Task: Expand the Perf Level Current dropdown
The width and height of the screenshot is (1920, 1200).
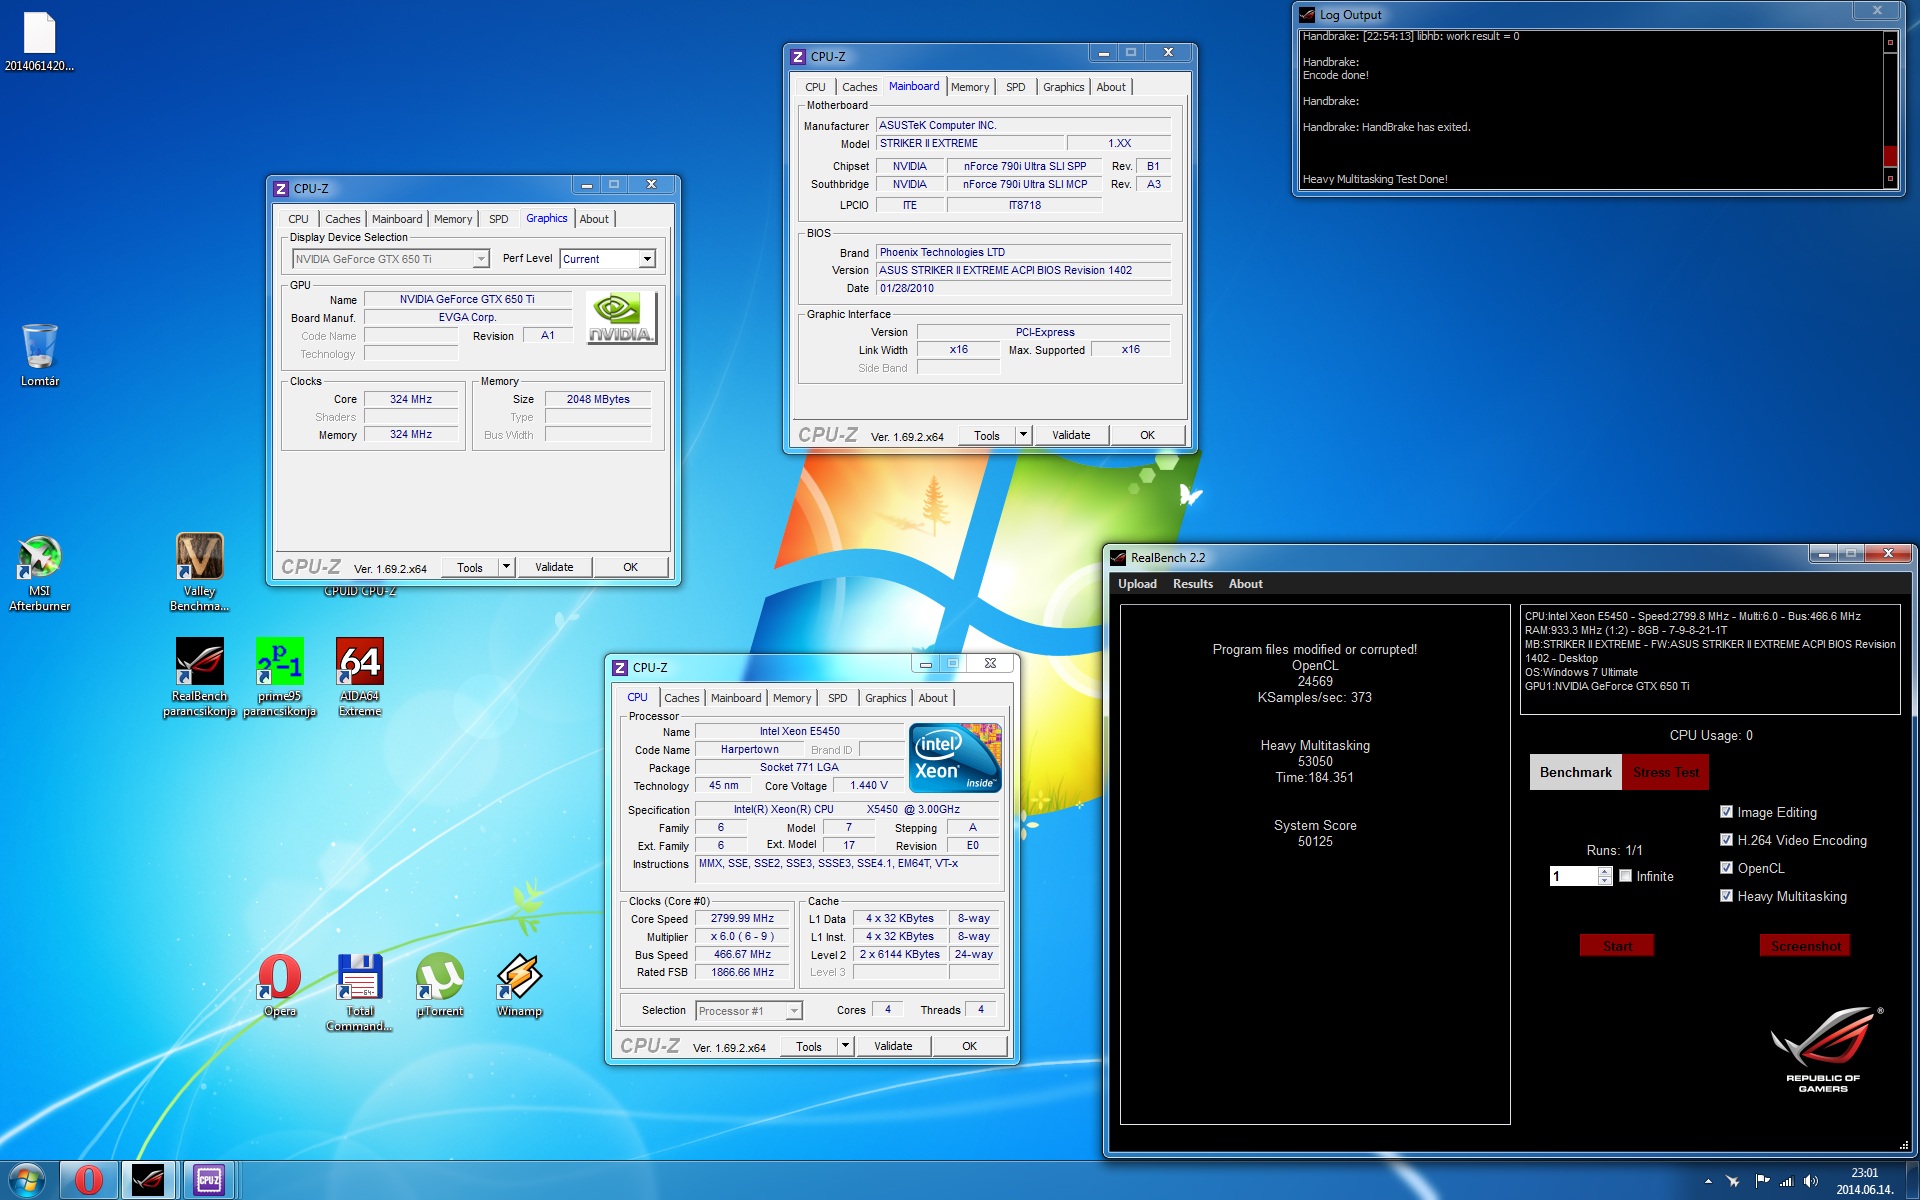Action: [x=647, y=259]
